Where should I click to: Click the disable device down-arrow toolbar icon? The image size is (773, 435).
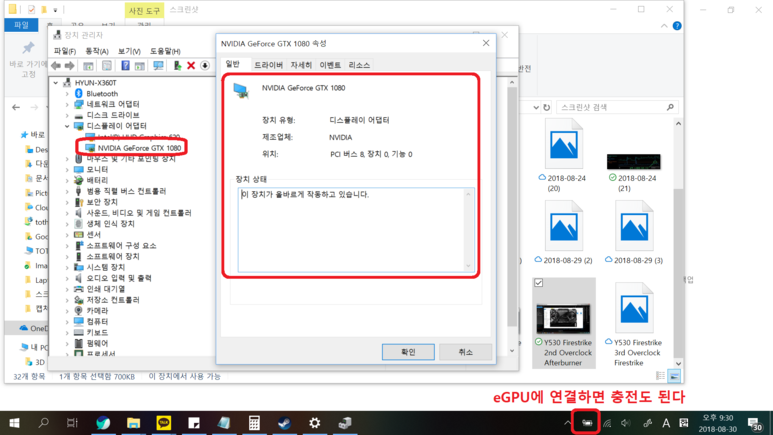[205, 66]
